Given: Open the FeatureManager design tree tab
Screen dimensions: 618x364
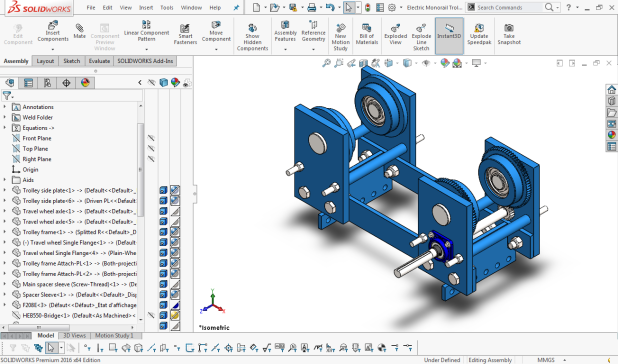Looking at the screenshot, I should click(10, 83).
